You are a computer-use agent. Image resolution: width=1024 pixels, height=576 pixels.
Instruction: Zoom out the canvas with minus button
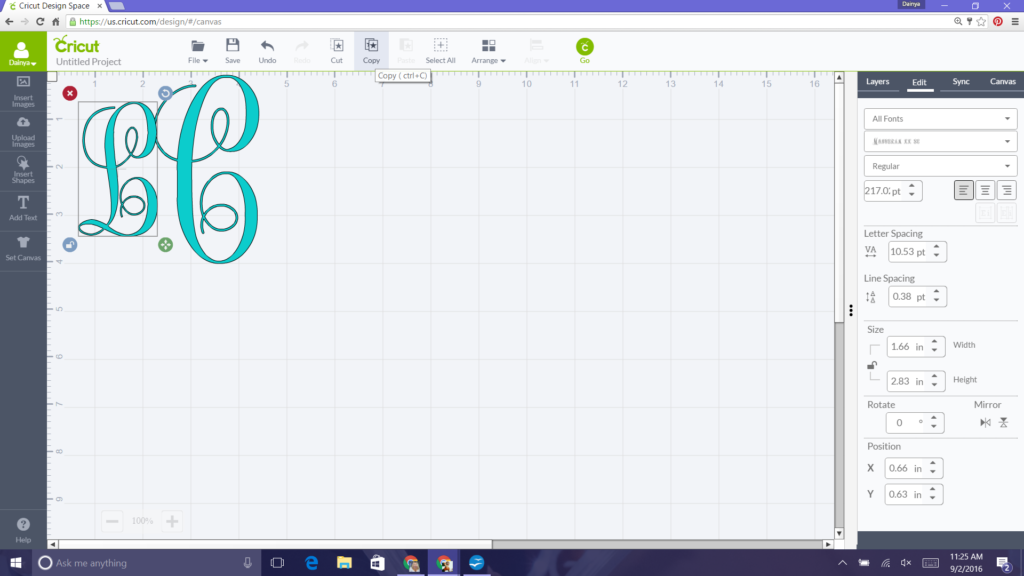coord(112,521)
